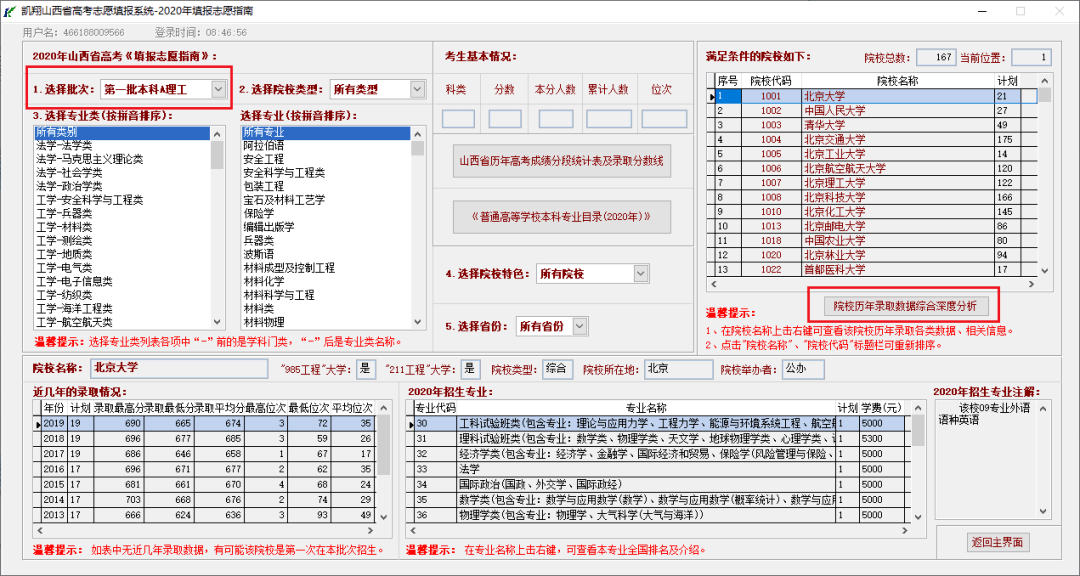Click the 院校所在地 field showing 北京
1080x576 pixels.
678,369
